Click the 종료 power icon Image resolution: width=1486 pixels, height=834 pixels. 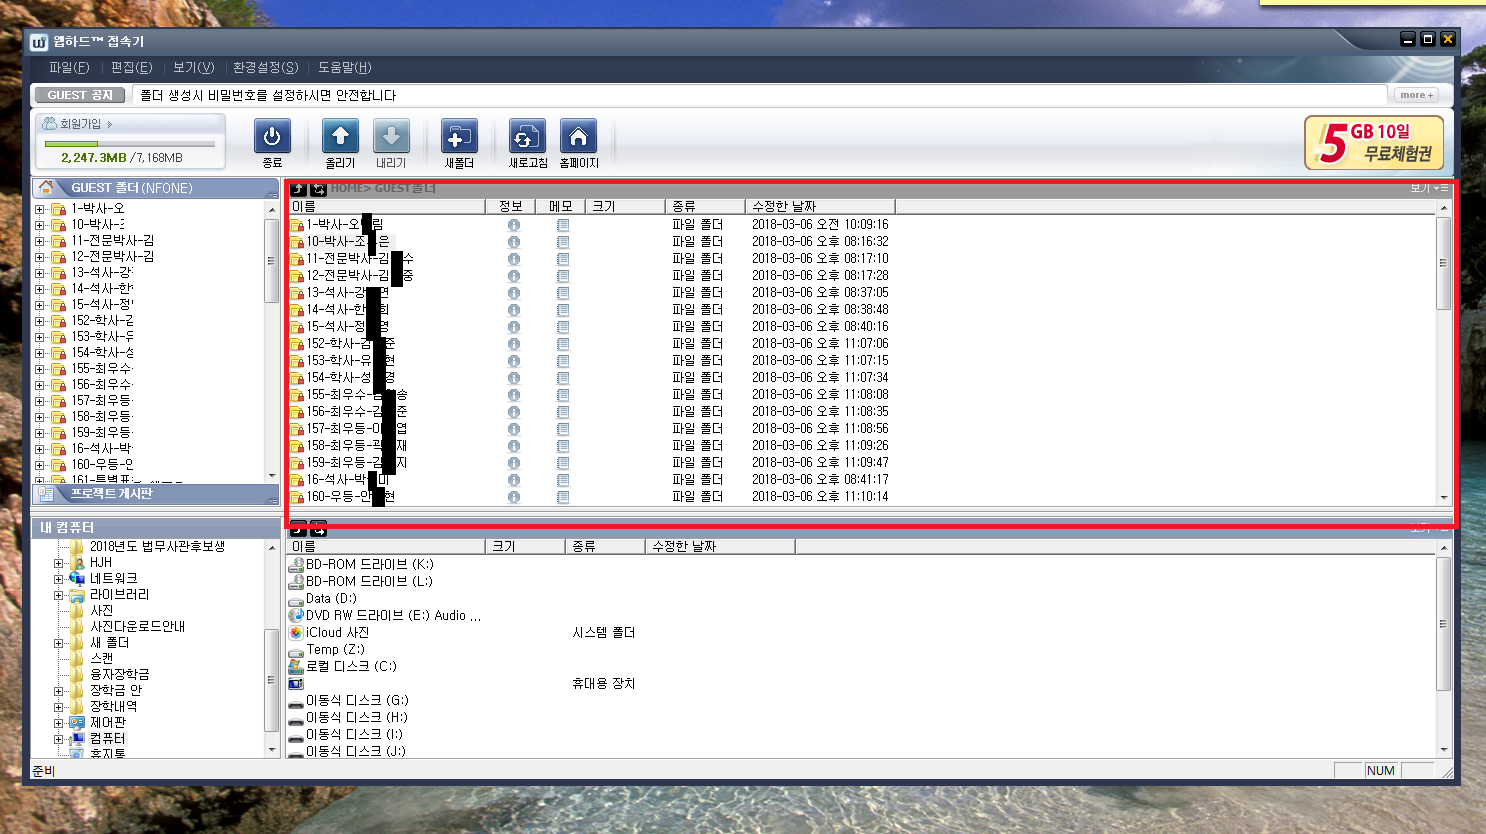(x=272, y=137)
